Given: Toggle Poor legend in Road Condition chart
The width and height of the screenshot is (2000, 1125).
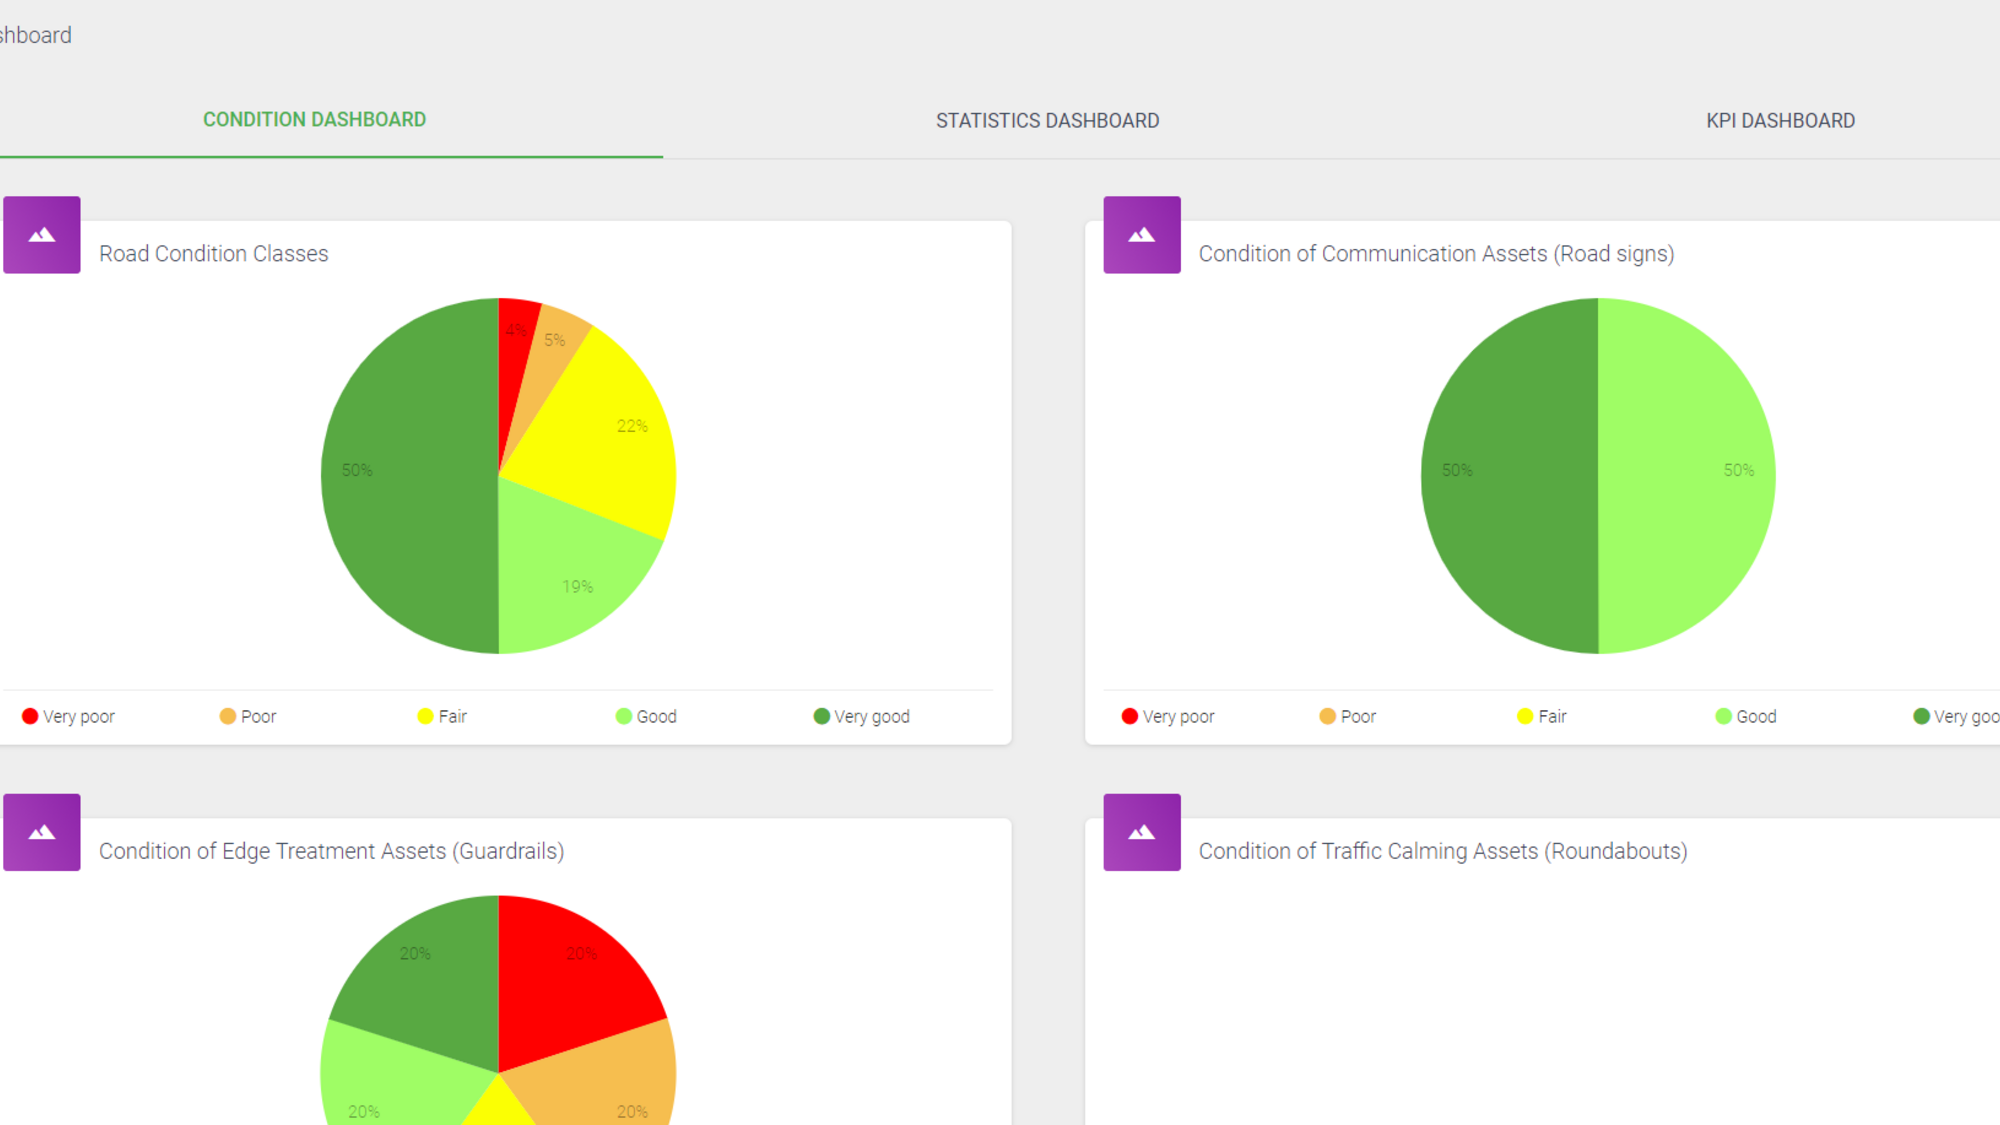Looking at the screenshot, I should (248, 716).
